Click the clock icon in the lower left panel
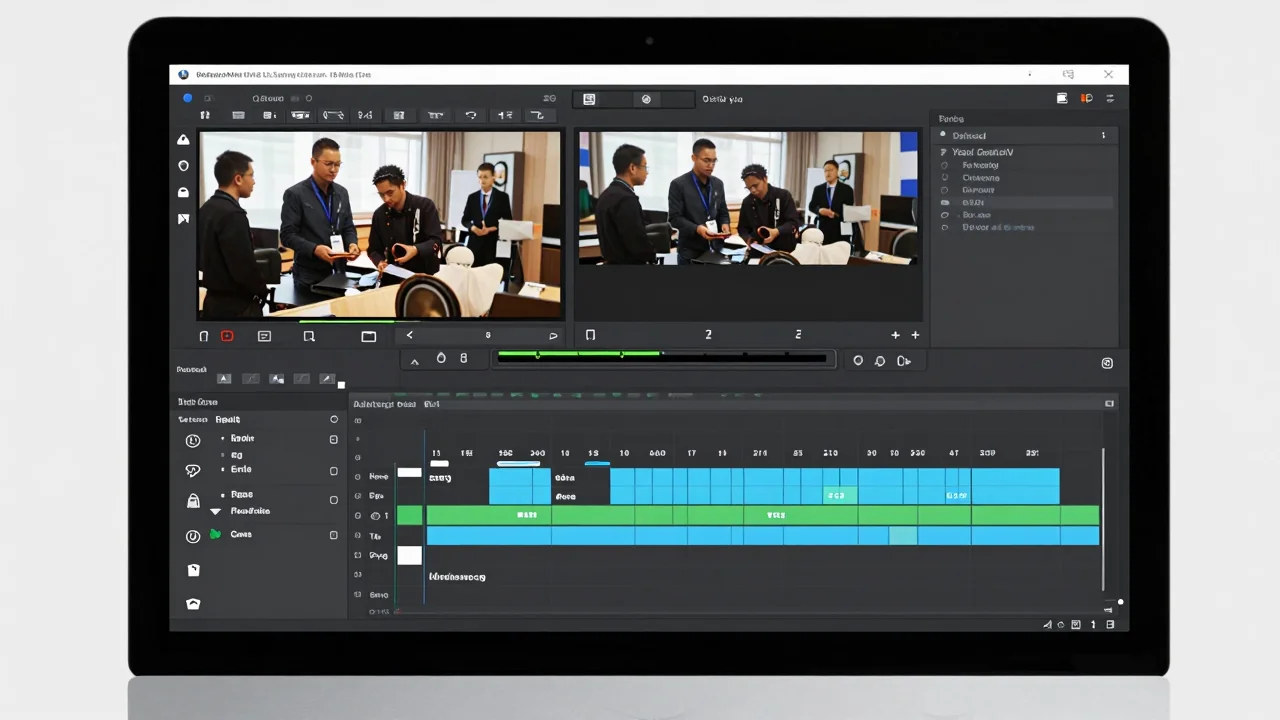The width and height of the screenshot is (1280, 720). click(193, 441)
